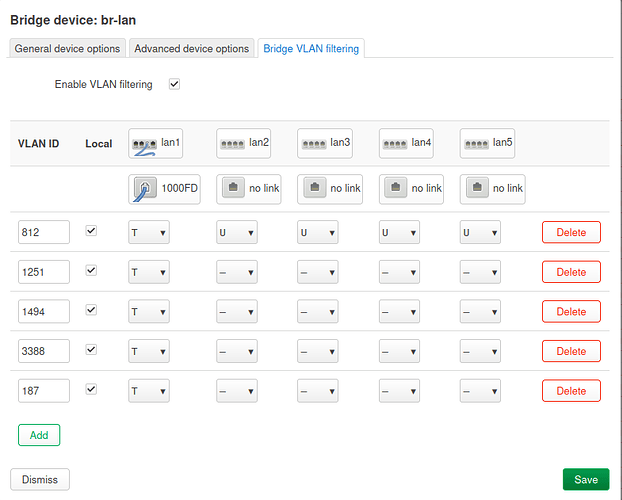622x500 pixels.
Task: Click the lan5 no link status icon
Action: tap(478, 188)
